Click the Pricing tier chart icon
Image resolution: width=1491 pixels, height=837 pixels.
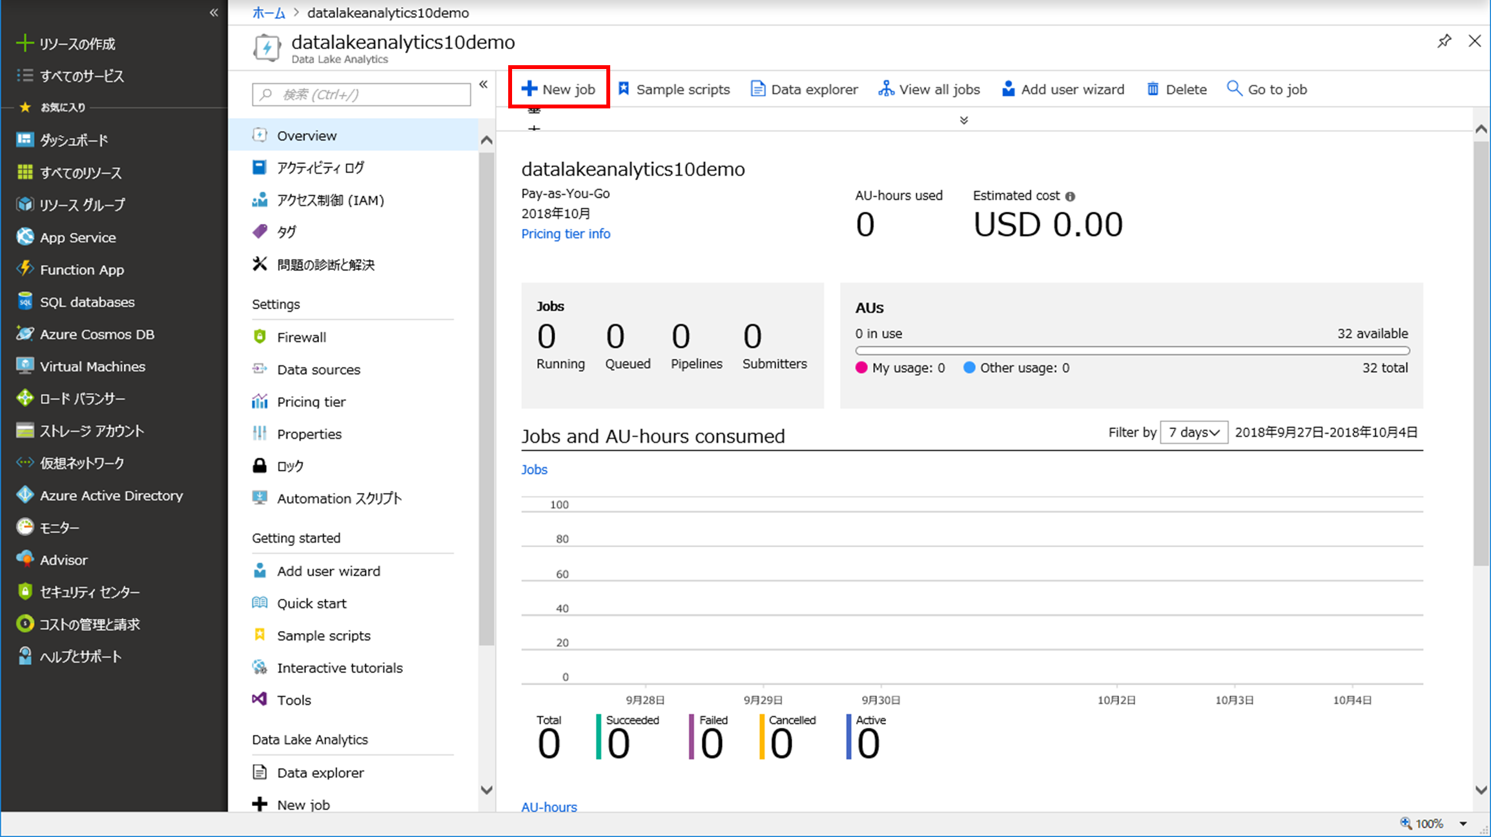[x=260, y=401]
